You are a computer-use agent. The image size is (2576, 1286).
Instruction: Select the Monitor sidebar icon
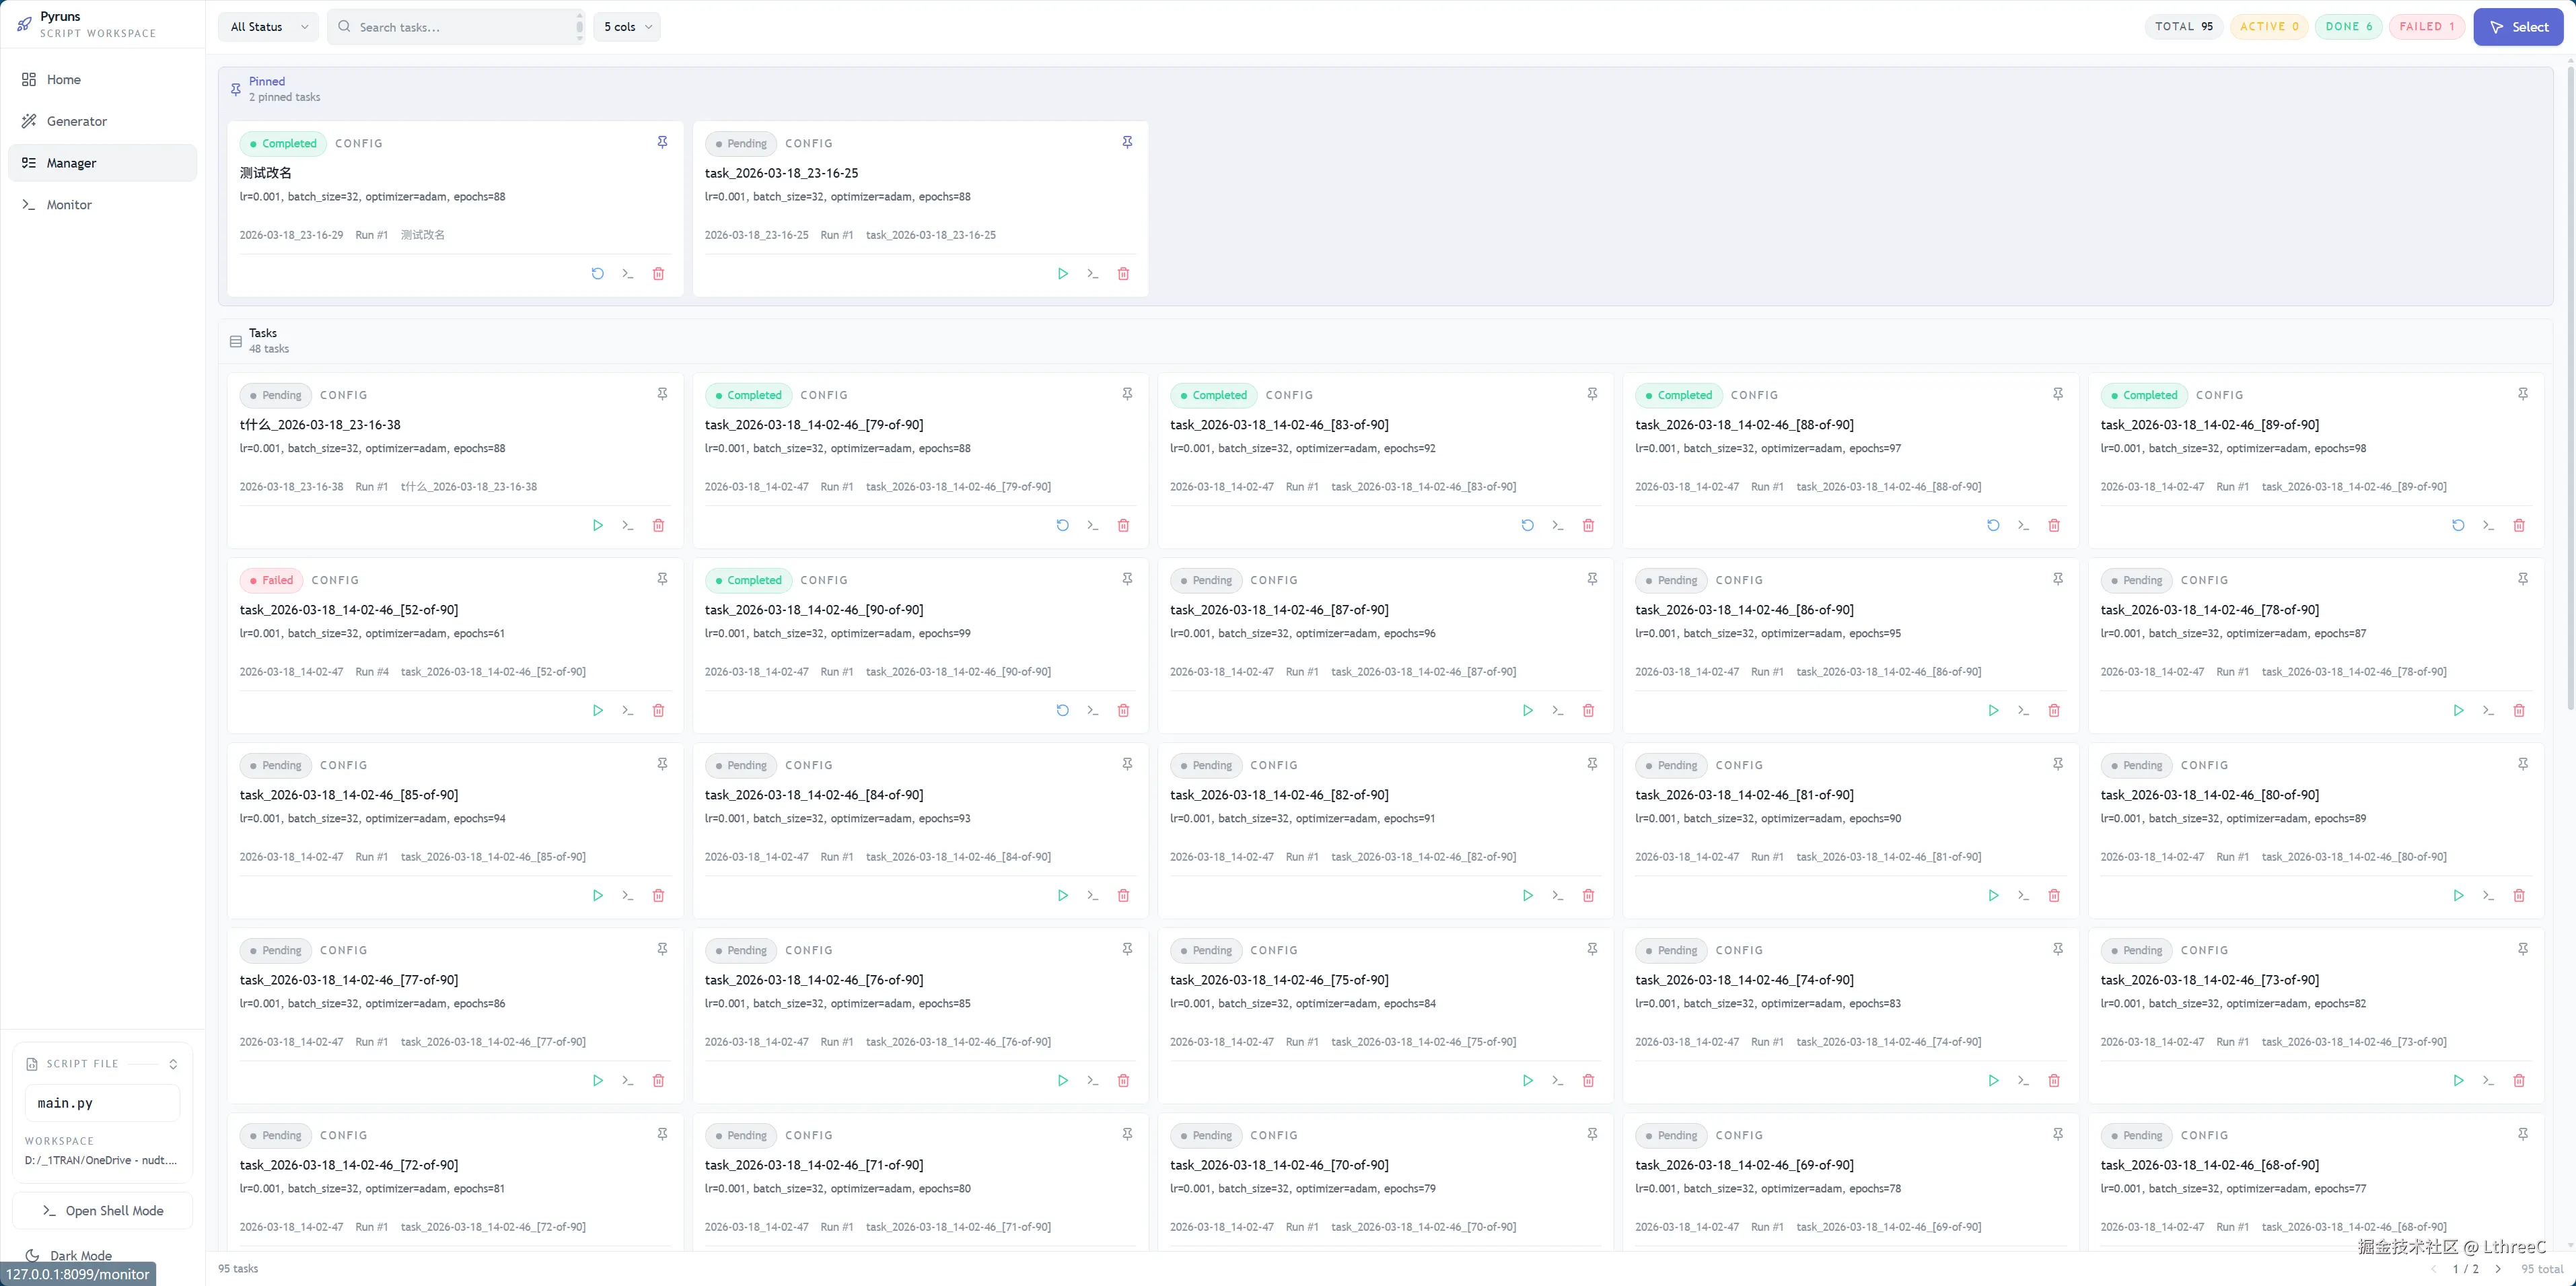pyautogui.click(x=29, y=204)
